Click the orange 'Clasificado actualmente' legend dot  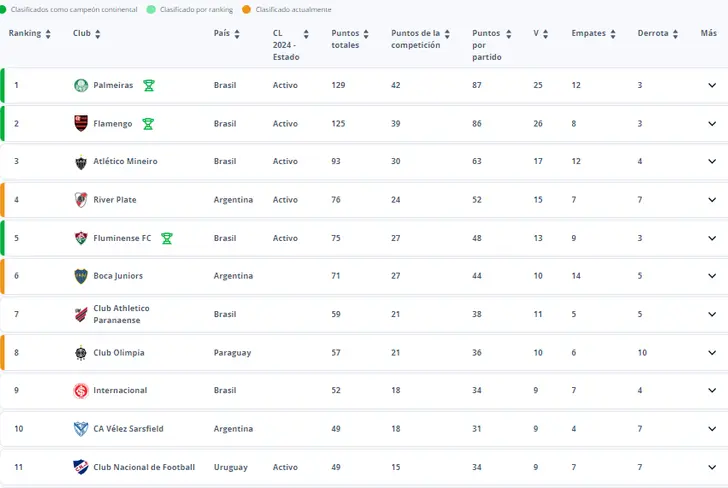click(x=247, y=9)
